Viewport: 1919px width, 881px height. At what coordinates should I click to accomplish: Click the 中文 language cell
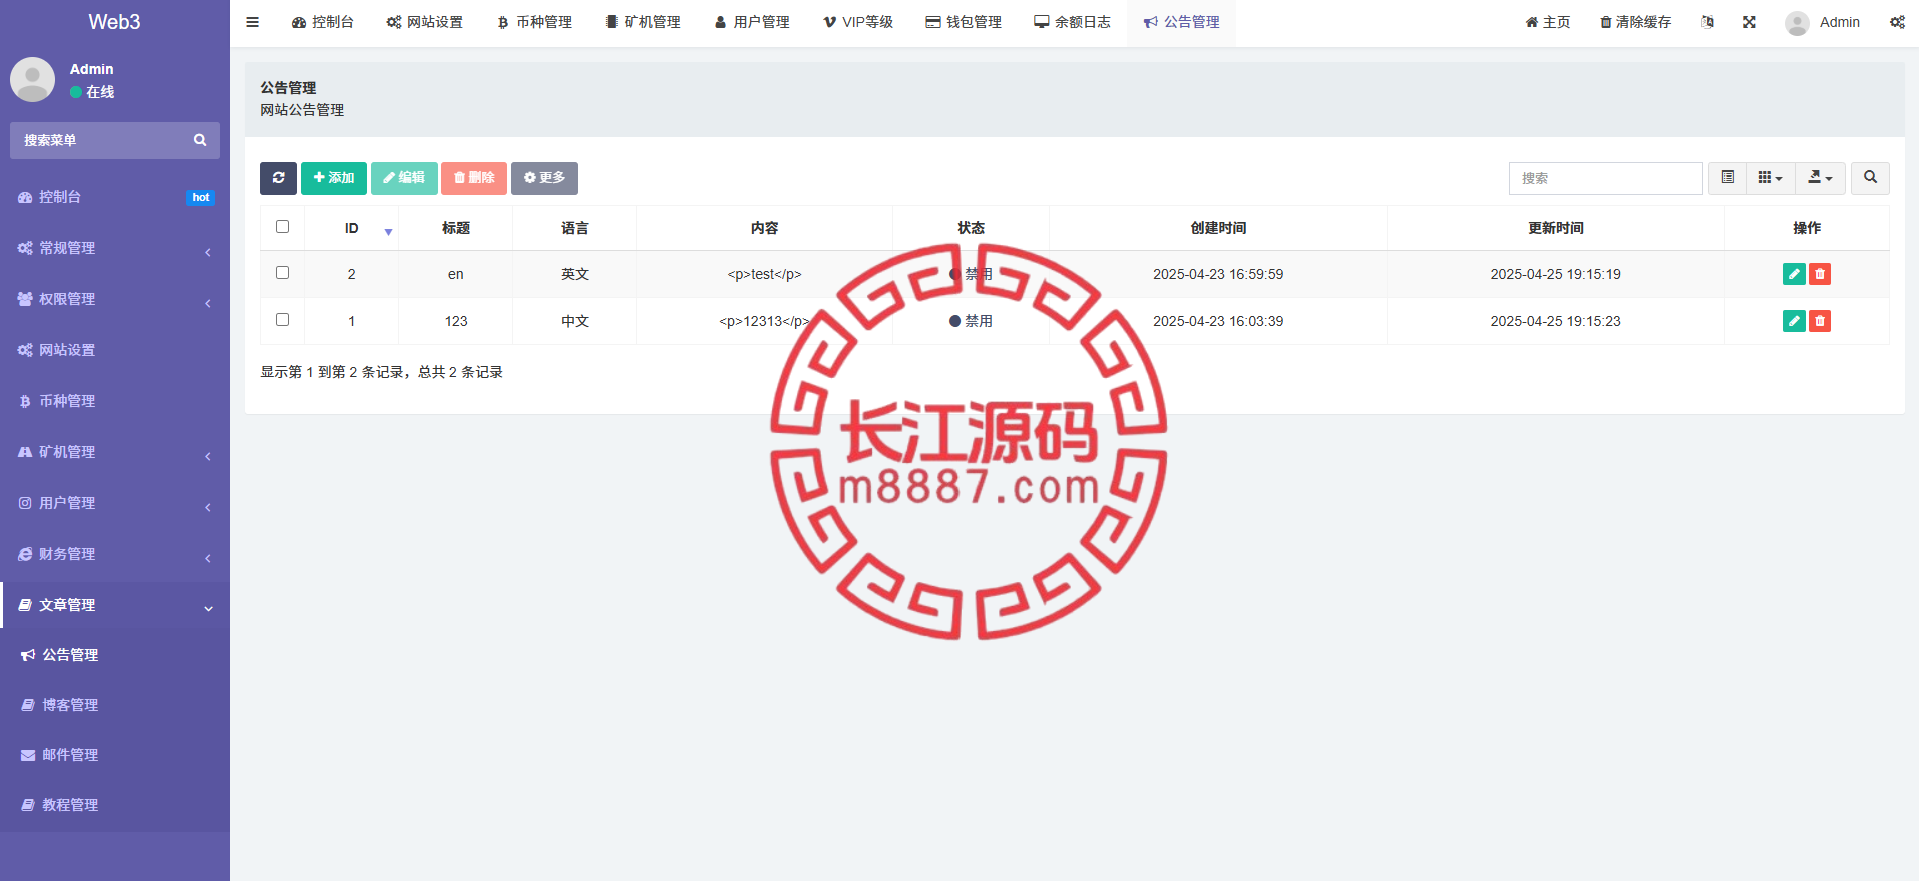click(x=575, y=321)
